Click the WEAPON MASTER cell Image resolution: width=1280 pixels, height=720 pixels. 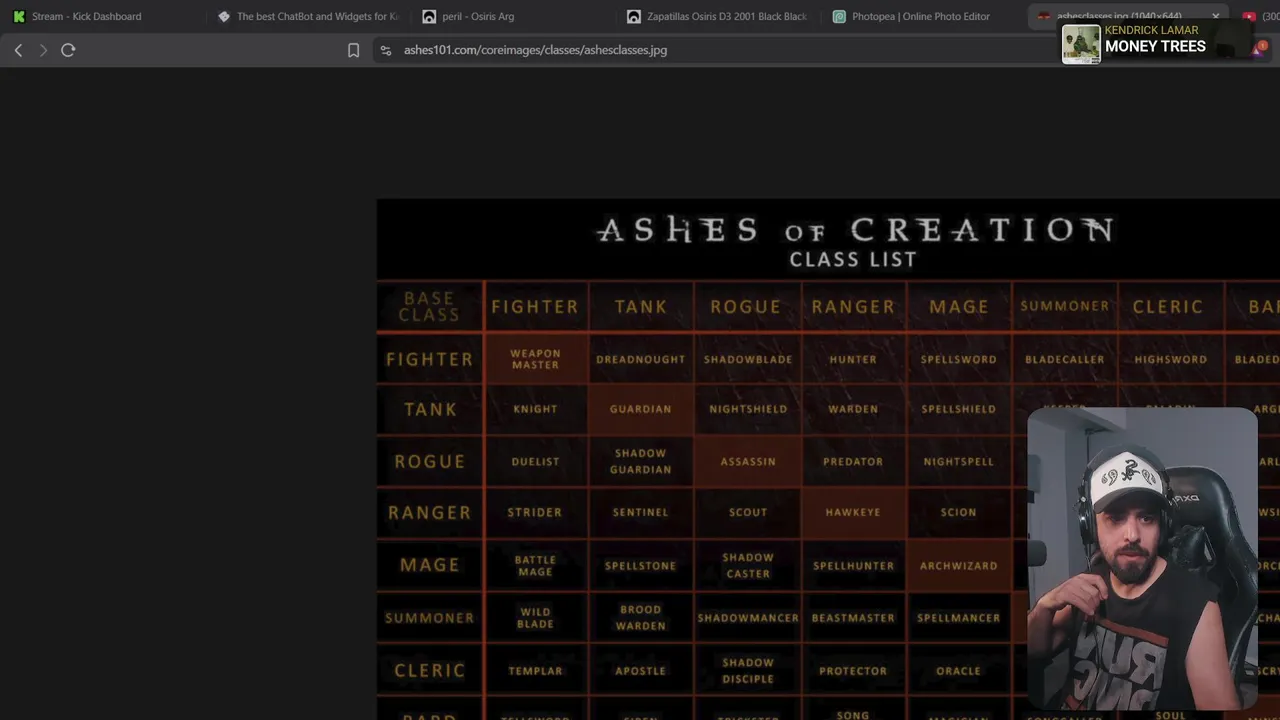coord(535,359)
